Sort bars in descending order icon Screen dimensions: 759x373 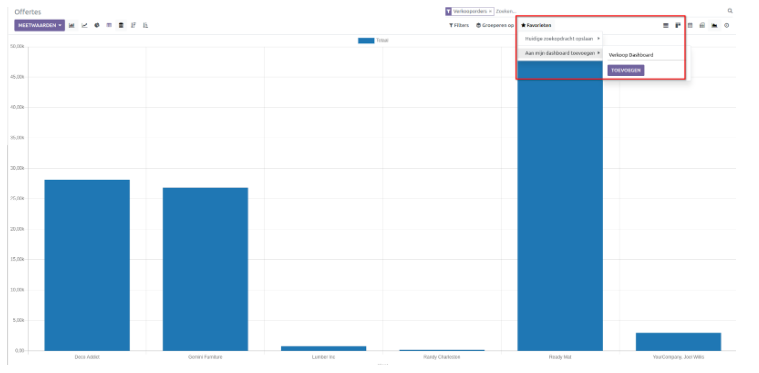pyautogui.click(x=133, y=26)
